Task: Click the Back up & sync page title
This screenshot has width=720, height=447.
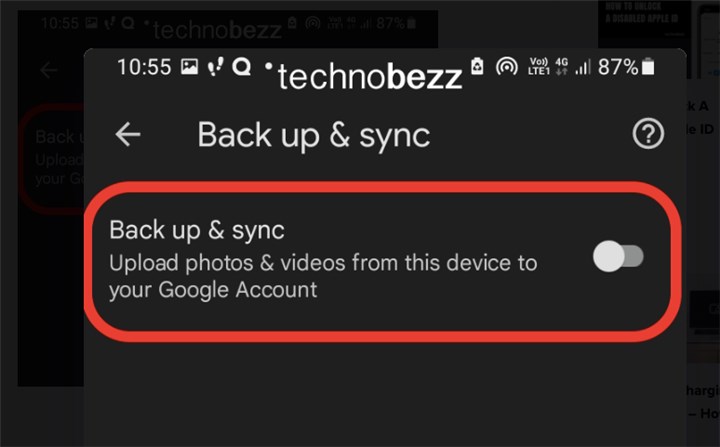Action: pos(314,134)
